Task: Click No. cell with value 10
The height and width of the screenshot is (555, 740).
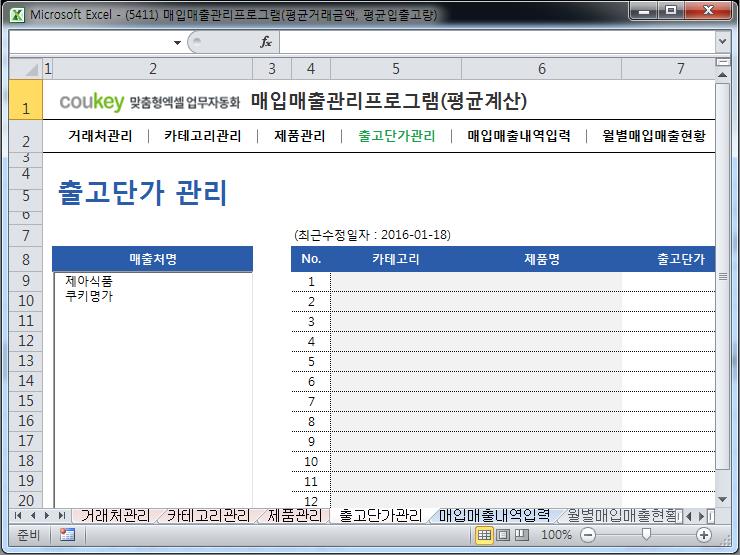Action: (x=311, y=462)
